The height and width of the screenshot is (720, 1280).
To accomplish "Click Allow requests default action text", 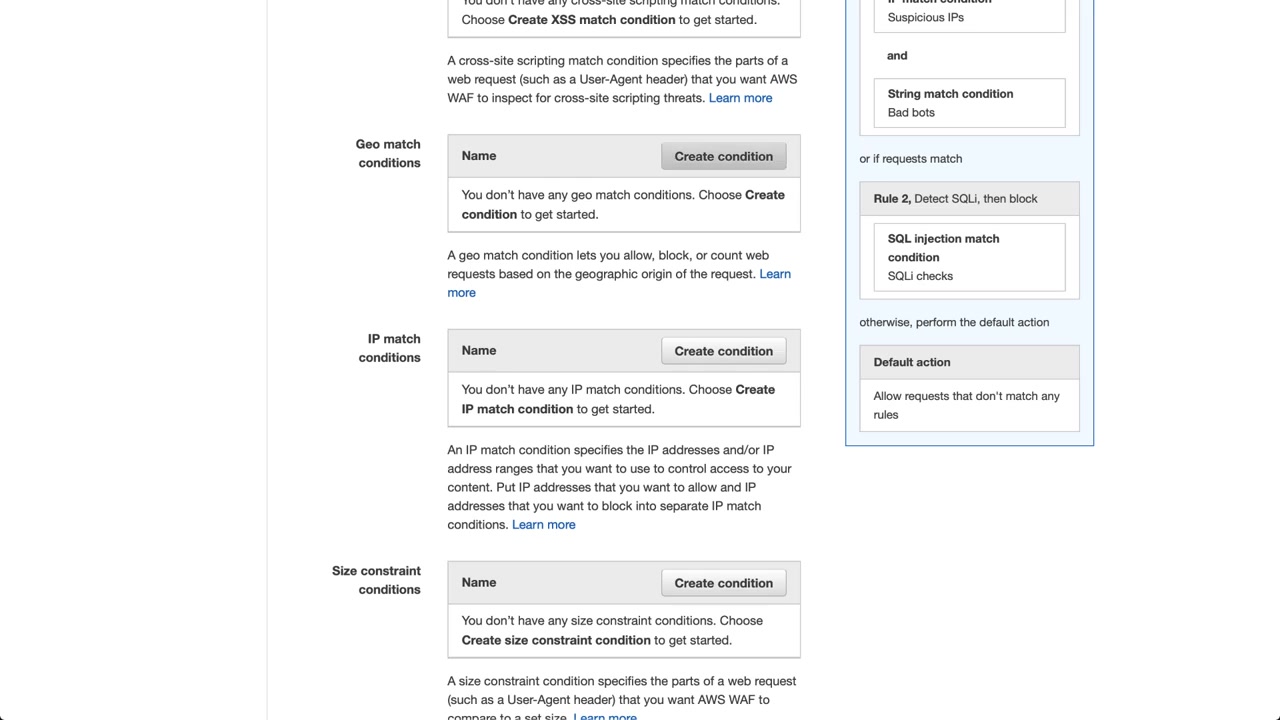I will 966,405.
